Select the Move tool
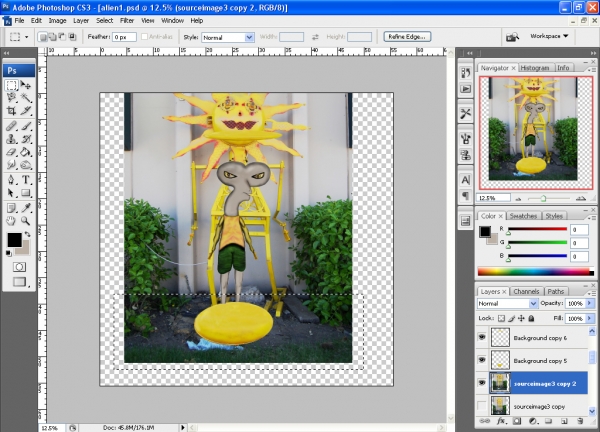Viewport: 600px width, 432px height. tap(26, 85)
